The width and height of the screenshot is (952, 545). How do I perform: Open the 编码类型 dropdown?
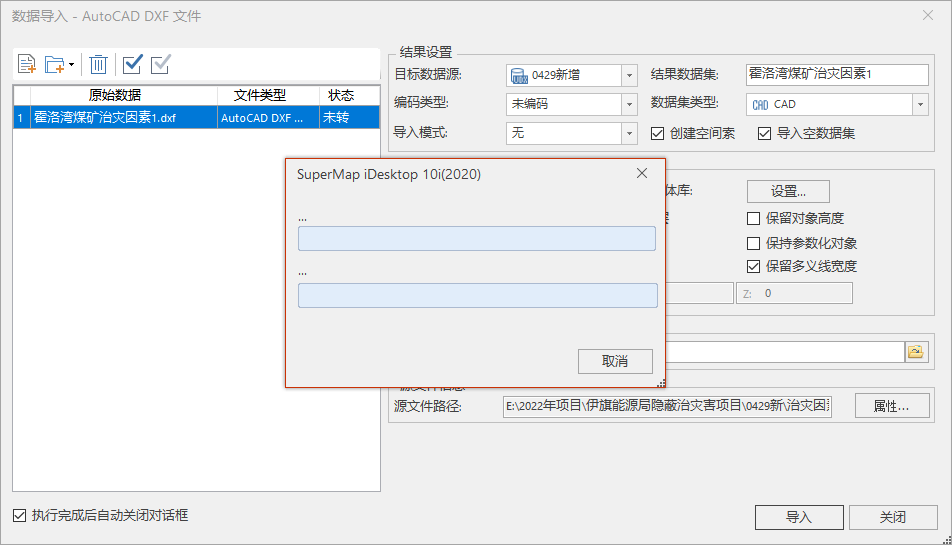pyautogui.click(x=630, y=104)
